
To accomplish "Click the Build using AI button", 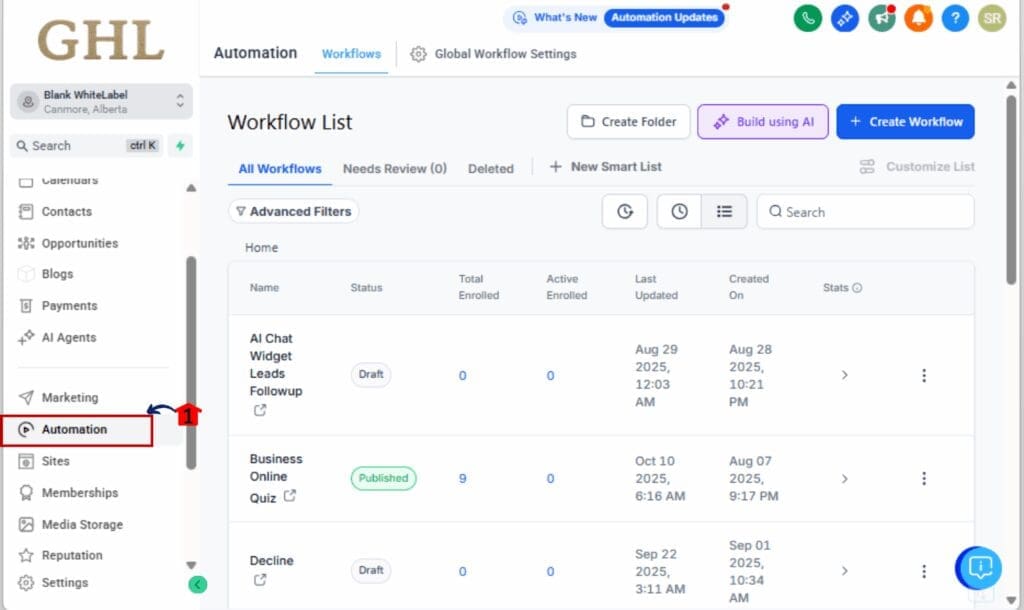I will tap(764, 122).
